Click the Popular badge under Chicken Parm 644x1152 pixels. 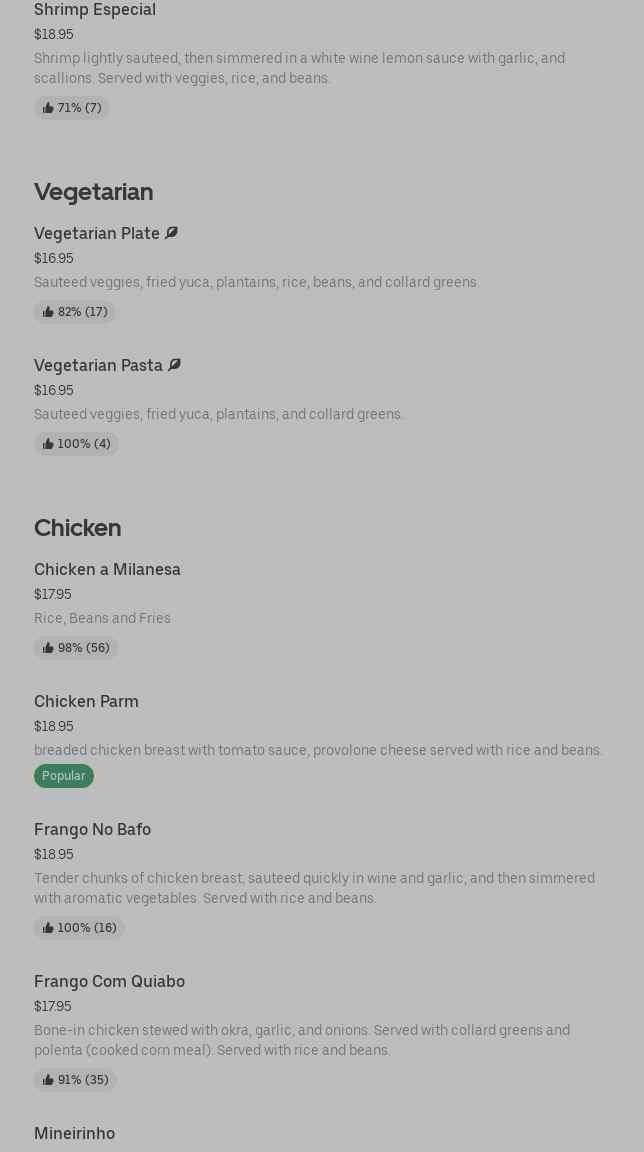[64, 776]
